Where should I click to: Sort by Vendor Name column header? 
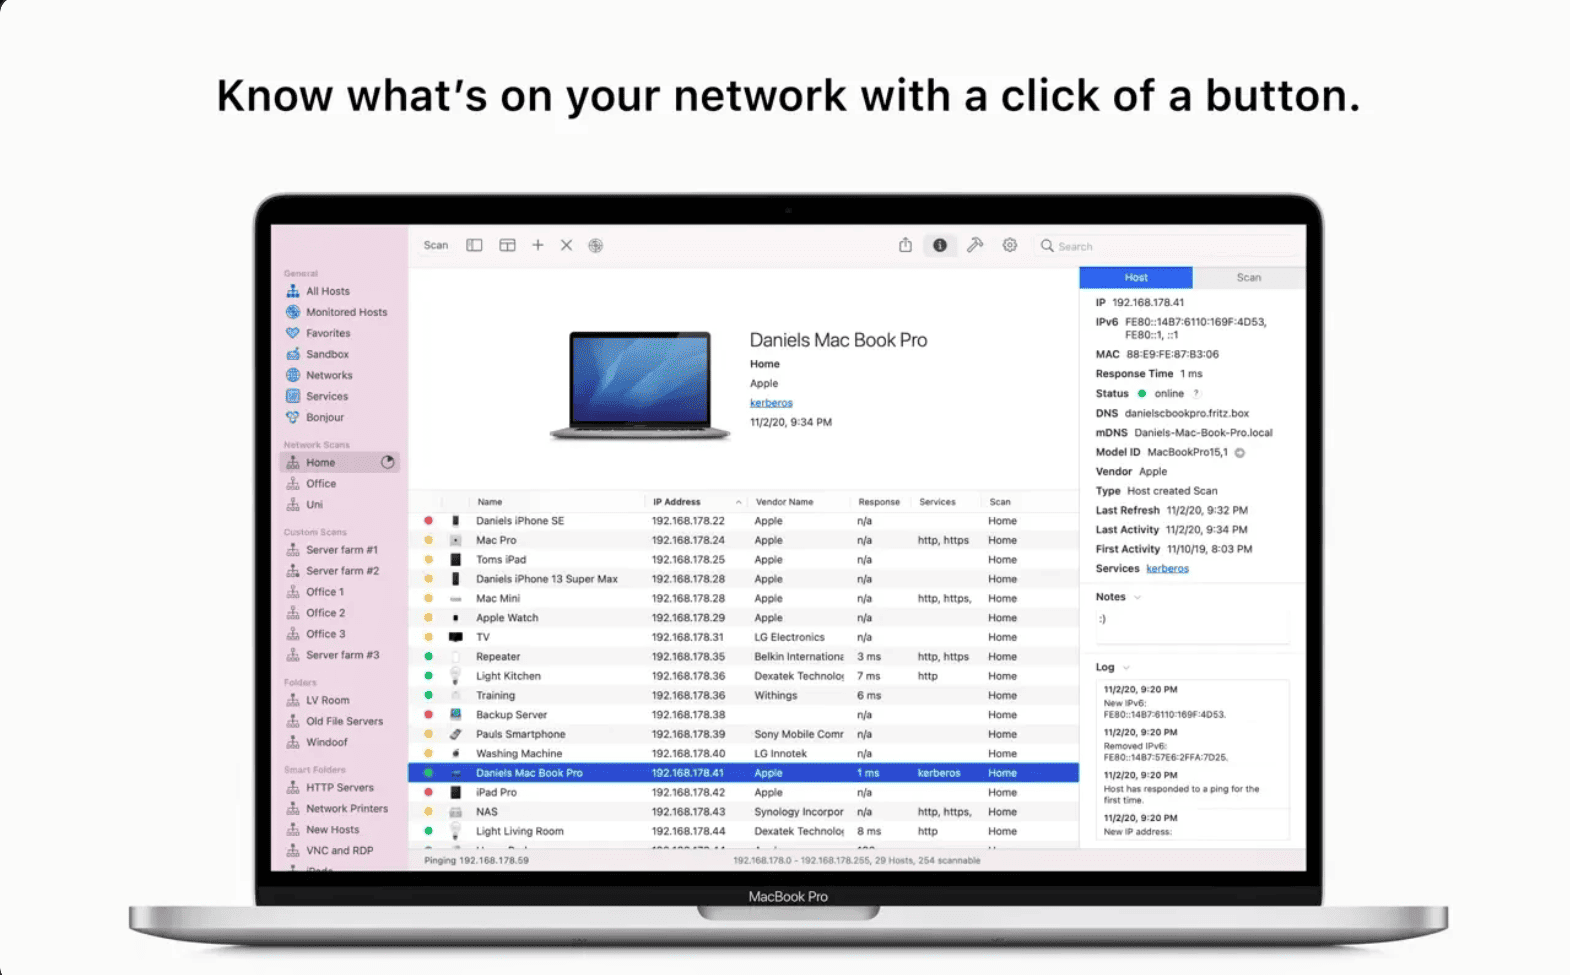click(785, 502)
